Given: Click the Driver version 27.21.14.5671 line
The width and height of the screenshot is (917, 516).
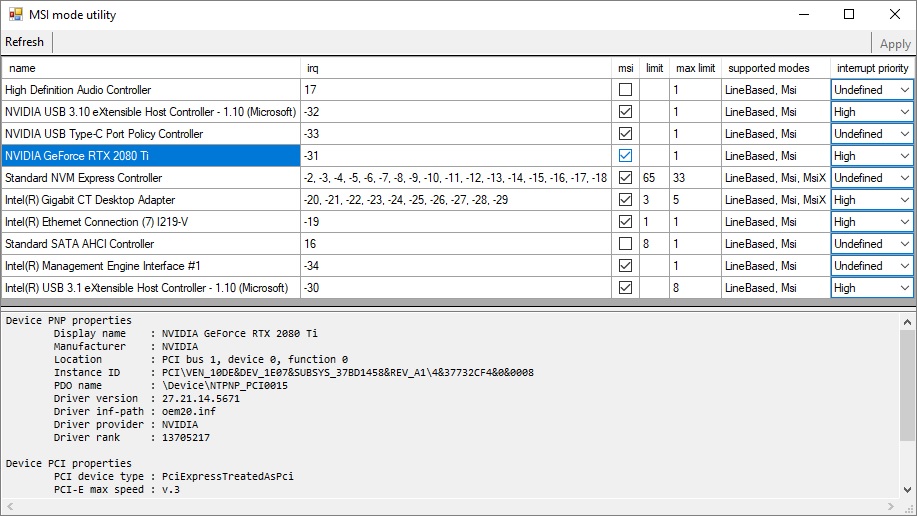Looking at the screenshot, I should point(147,398).
